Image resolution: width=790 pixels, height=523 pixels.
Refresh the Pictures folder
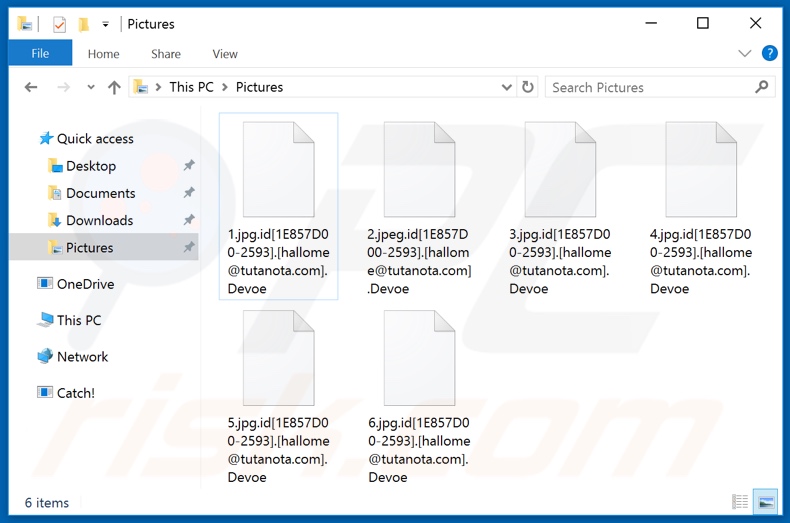click(528, 87)
